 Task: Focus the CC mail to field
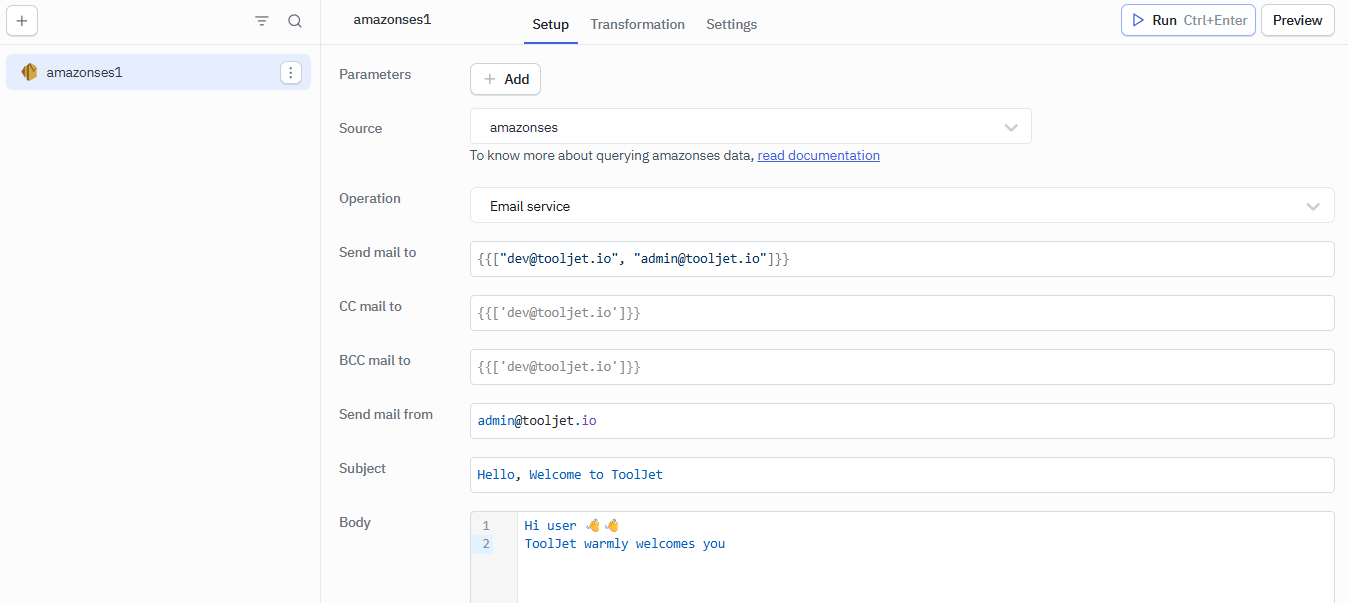coord(901,313)
